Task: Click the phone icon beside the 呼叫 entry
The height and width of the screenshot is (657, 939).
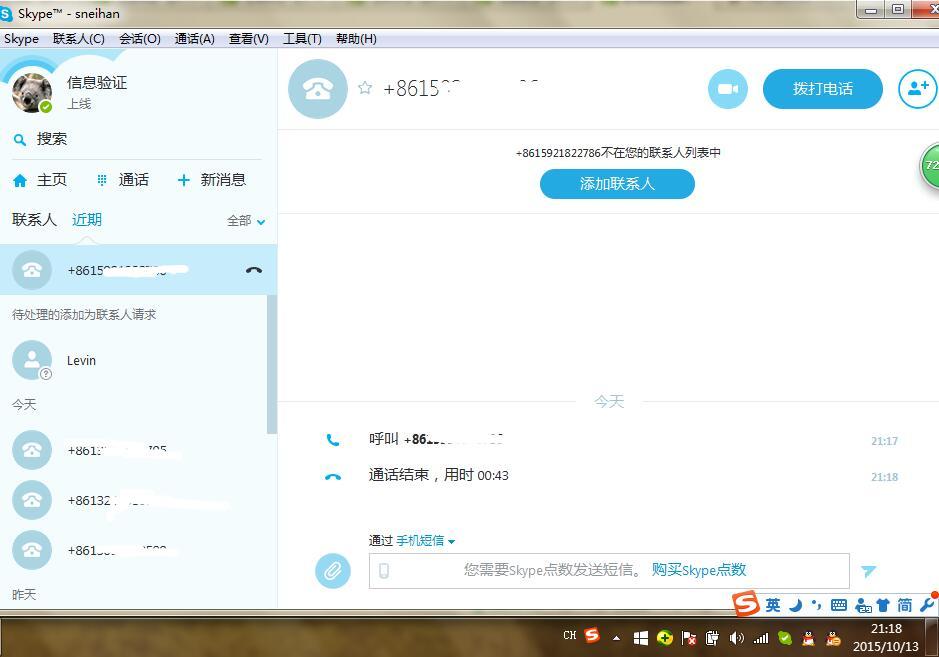Action: pyautogui.click(x=333, y=440)
